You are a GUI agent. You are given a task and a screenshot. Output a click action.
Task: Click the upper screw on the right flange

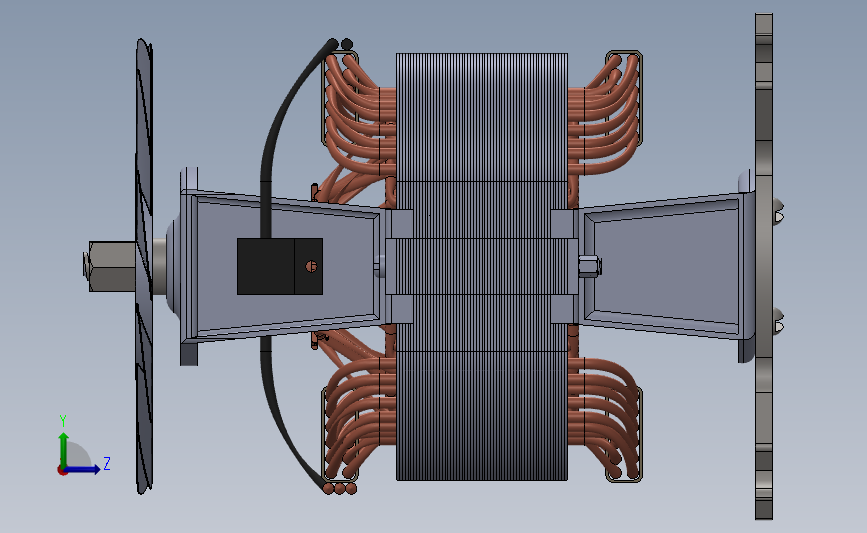click(778, 211)
